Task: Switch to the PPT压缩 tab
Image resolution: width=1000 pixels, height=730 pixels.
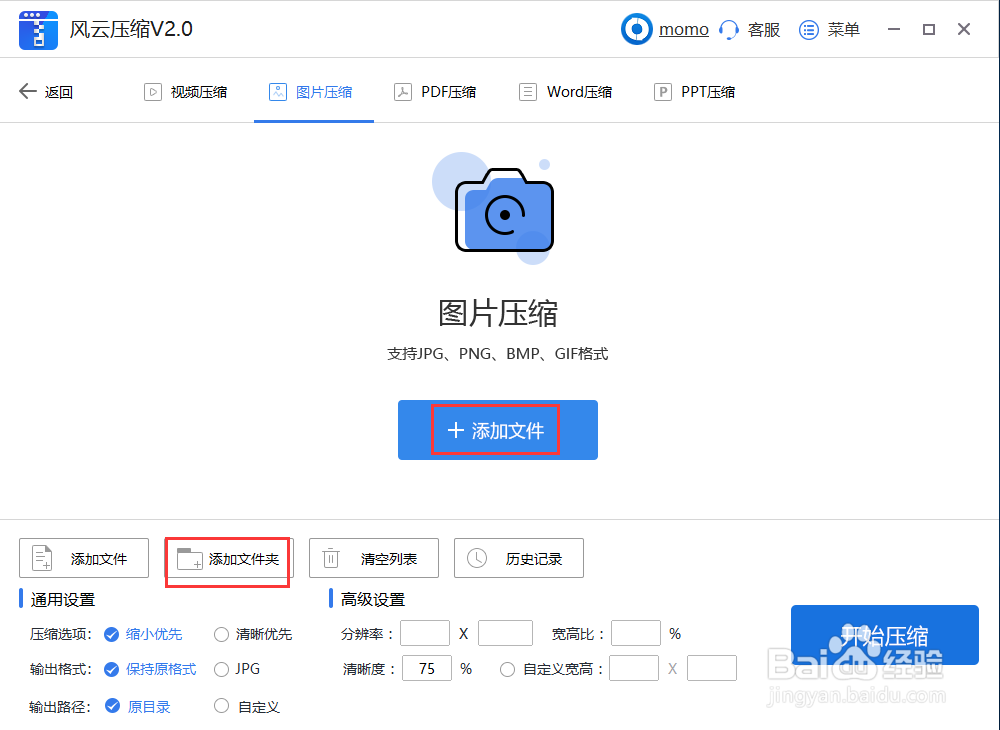Action: tap(695, 92)
